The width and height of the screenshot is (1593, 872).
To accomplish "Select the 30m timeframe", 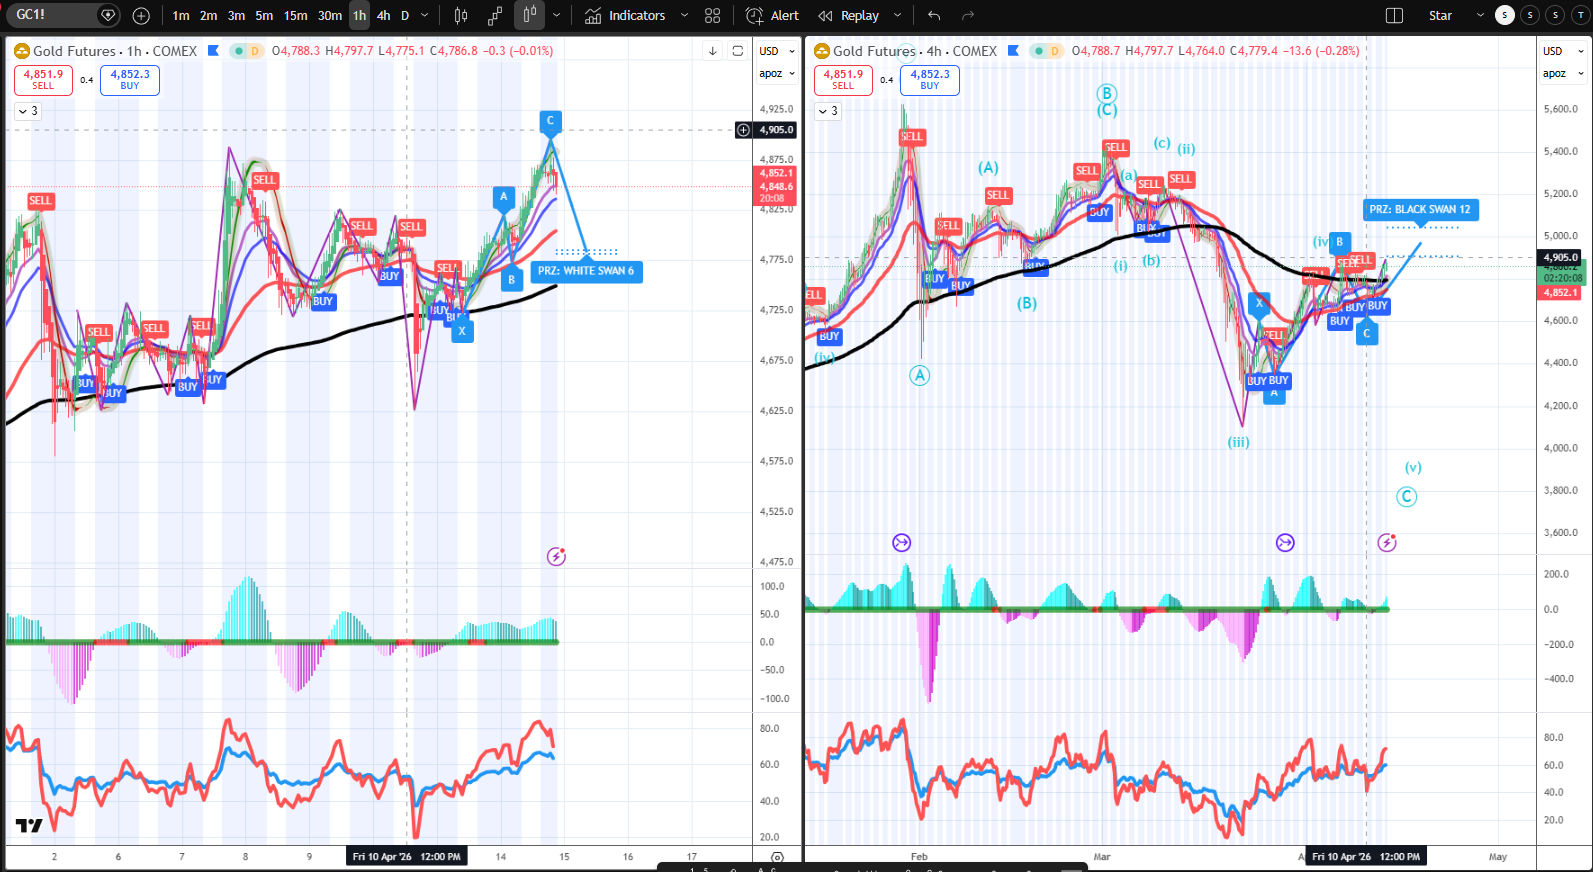I will click(330, 15).
